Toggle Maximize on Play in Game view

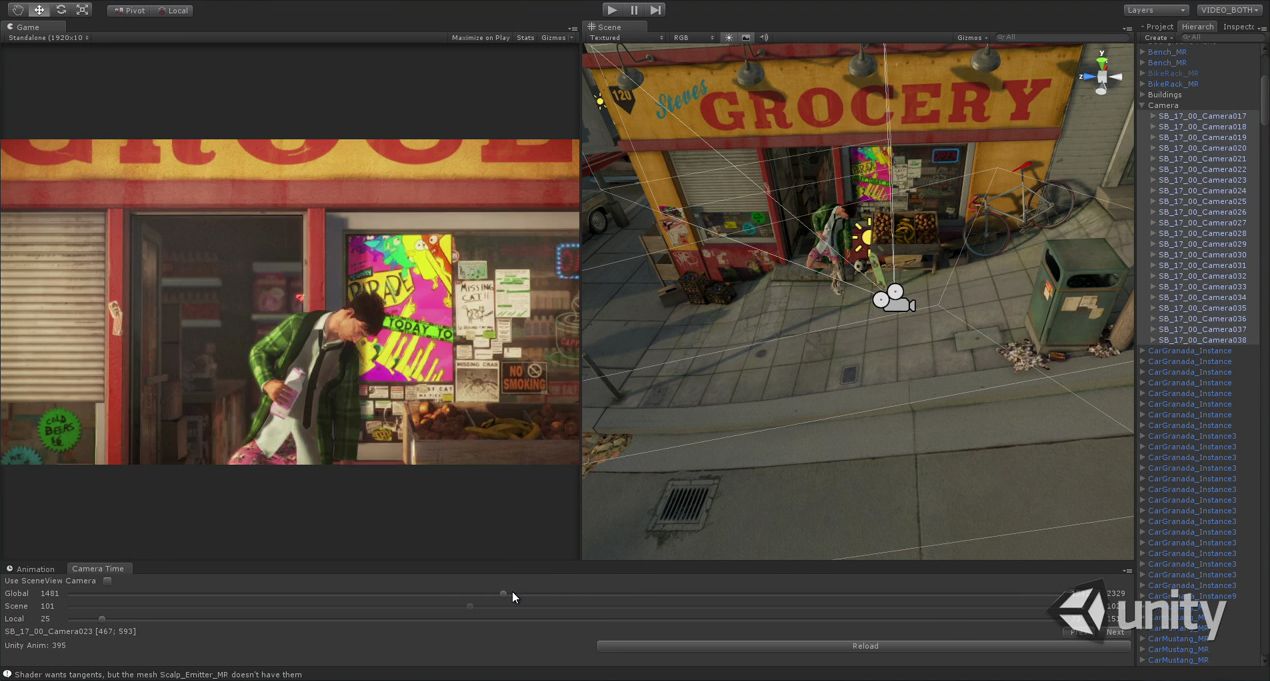pos(480,38)
